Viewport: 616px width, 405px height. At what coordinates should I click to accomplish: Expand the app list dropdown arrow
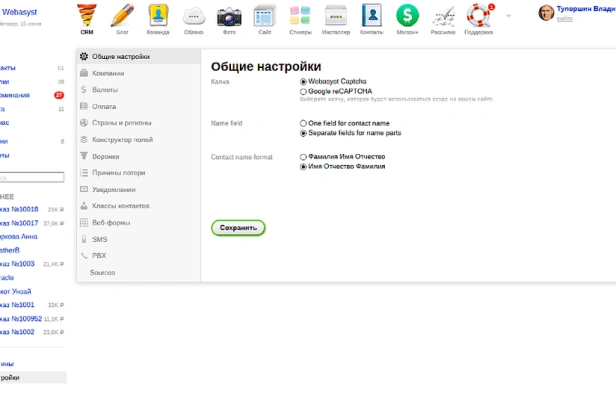click(x=508, y=16)
